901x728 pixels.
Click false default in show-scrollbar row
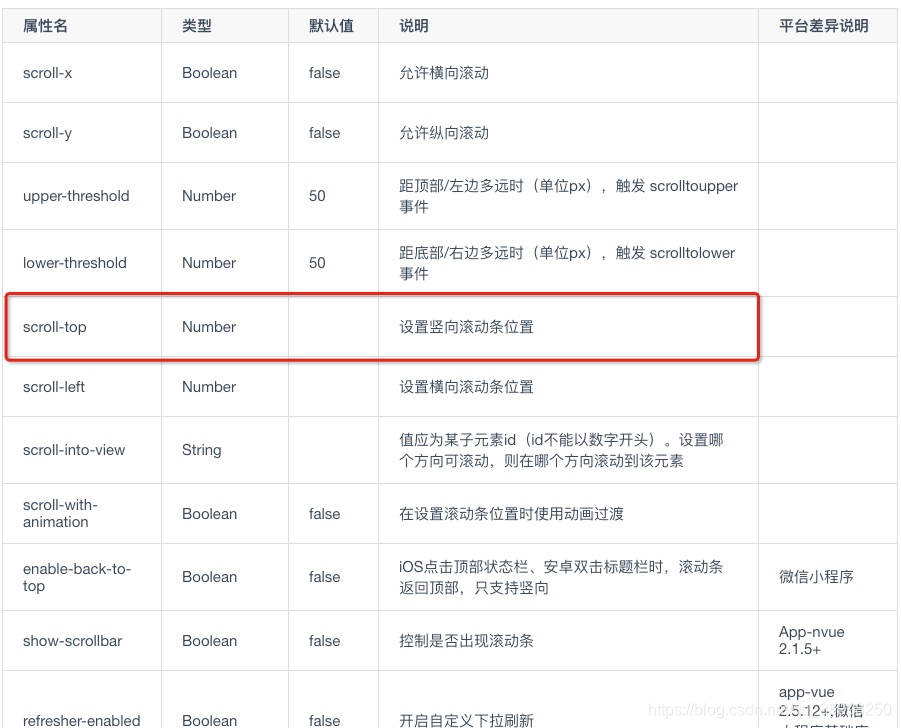pyautogui.click(x=325, y=641)
